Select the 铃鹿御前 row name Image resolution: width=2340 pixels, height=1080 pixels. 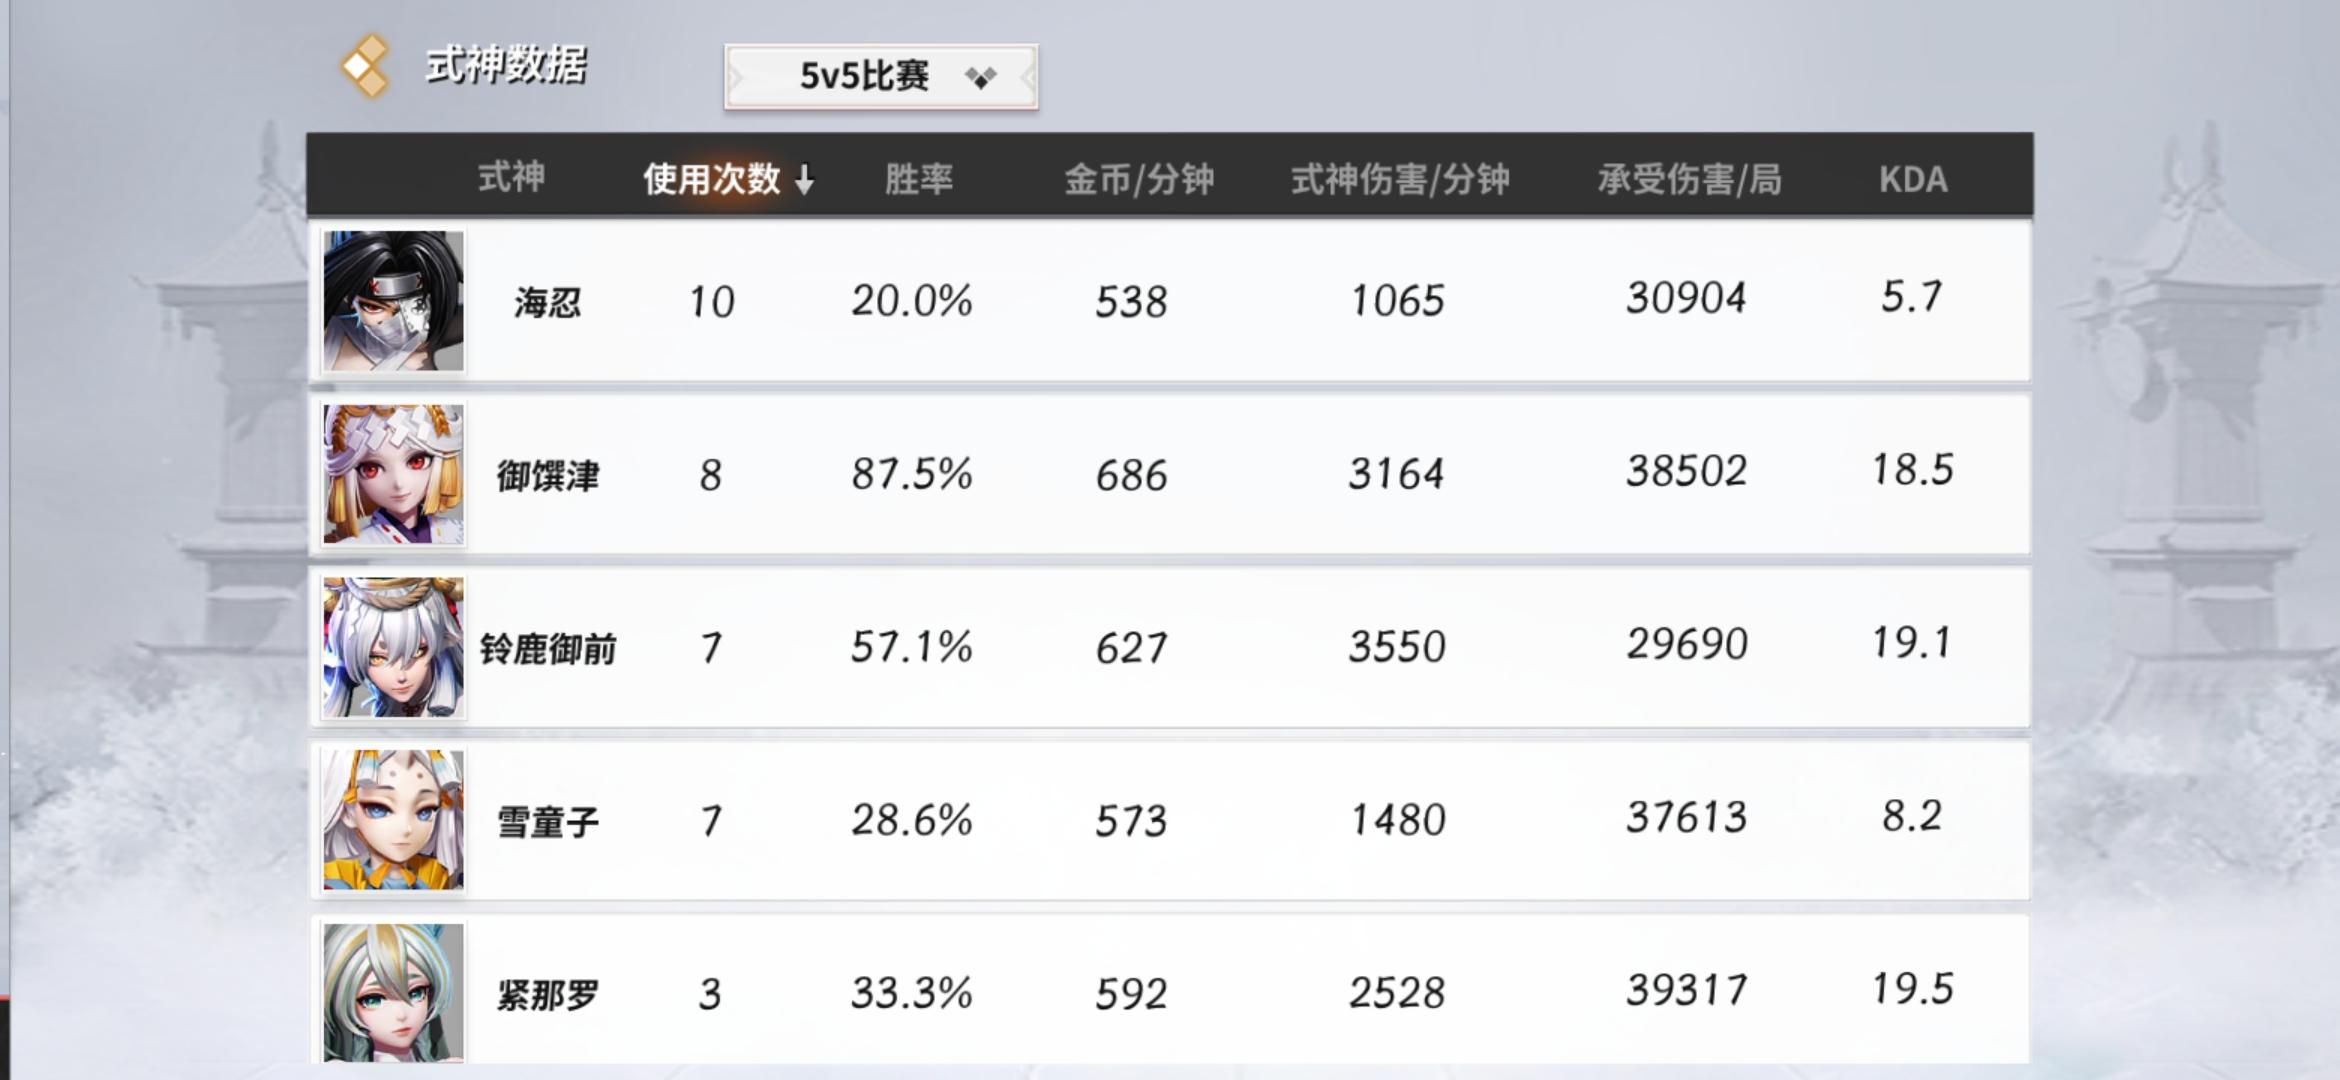547,649
